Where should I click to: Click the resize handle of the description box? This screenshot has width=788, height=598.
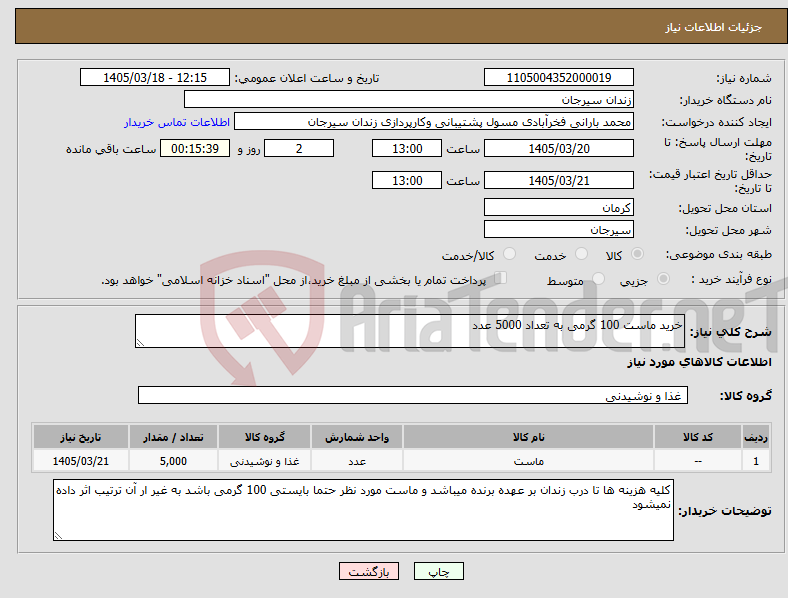coord(140,343)
